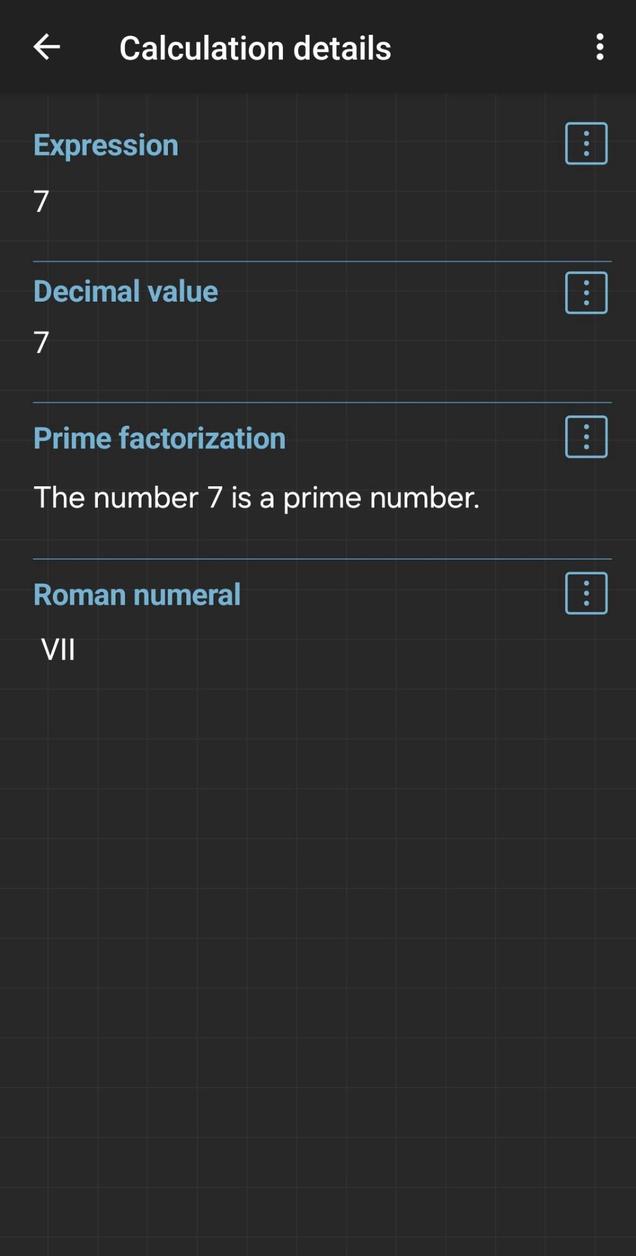The image size is (636, 1256).
Task: Tap the prime number explanation text
Action: coord(257,497)
